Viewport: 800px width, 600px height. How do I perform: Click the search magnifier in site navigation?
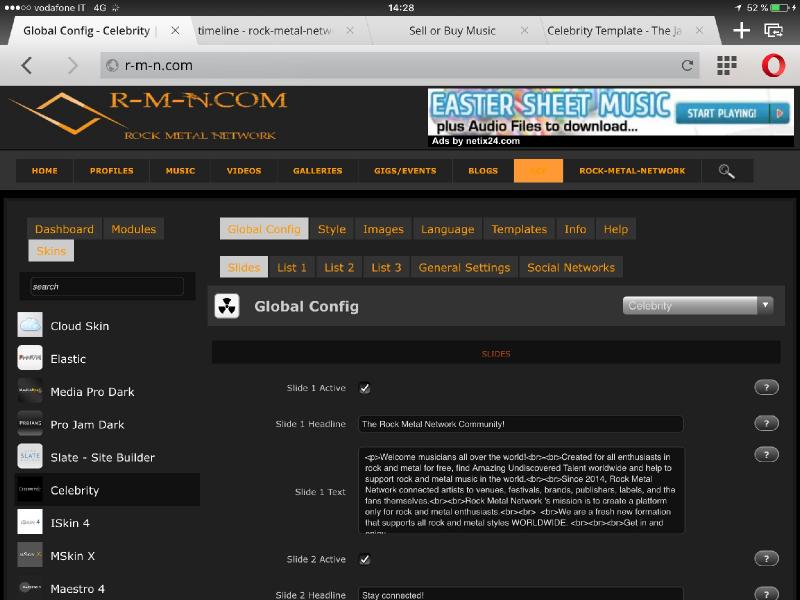(727, 171)
